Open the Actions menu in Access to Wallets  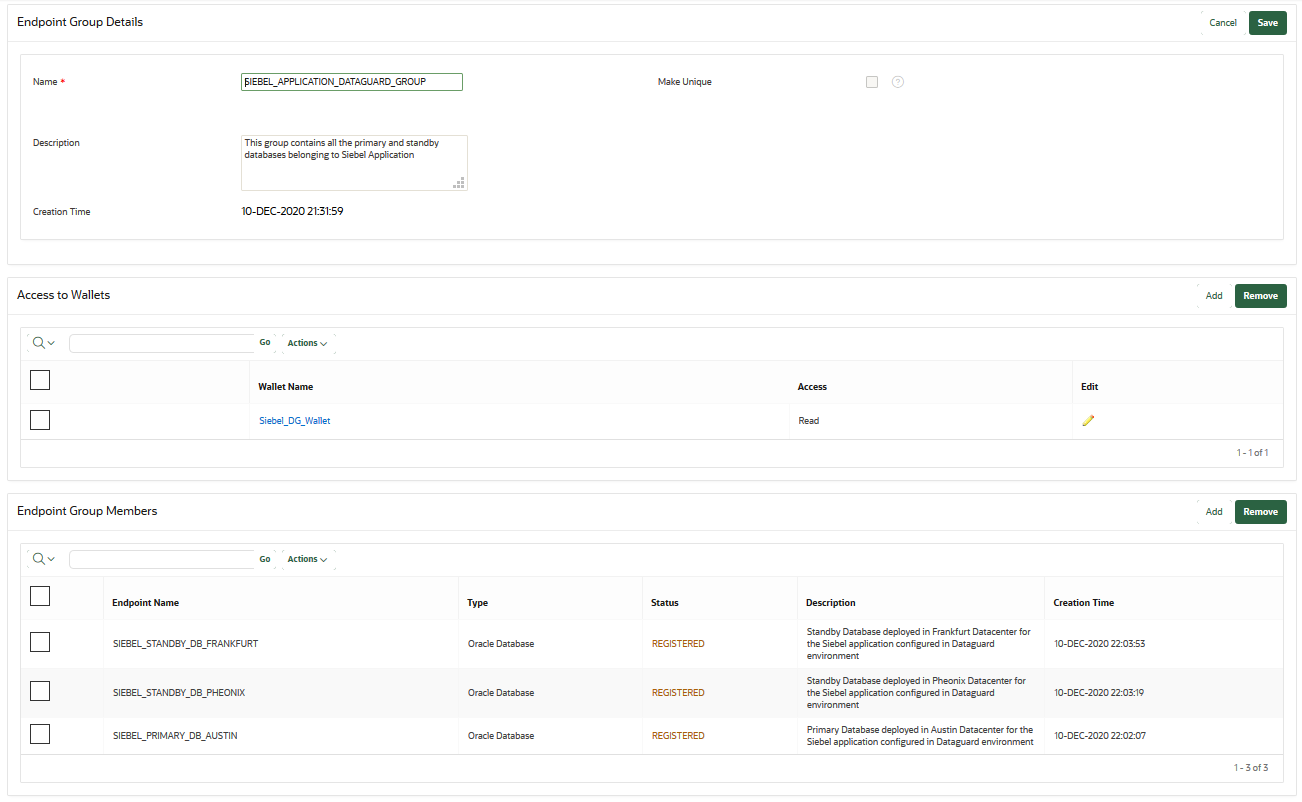pos(307,342)
